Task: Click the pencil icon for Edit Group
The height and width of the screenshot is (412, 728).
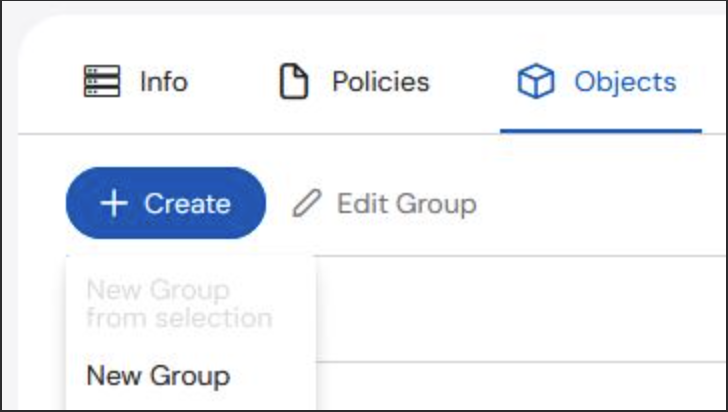Action: (x=306, y=203)
